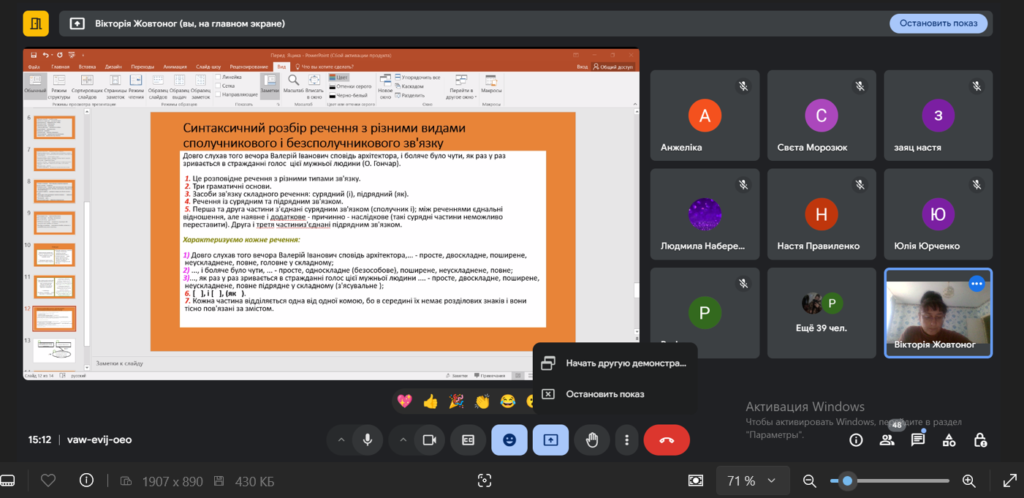Click the 'Остановить показ' button at top
Viewport: 1024px width, 498px height.
(x=938, y=23)
